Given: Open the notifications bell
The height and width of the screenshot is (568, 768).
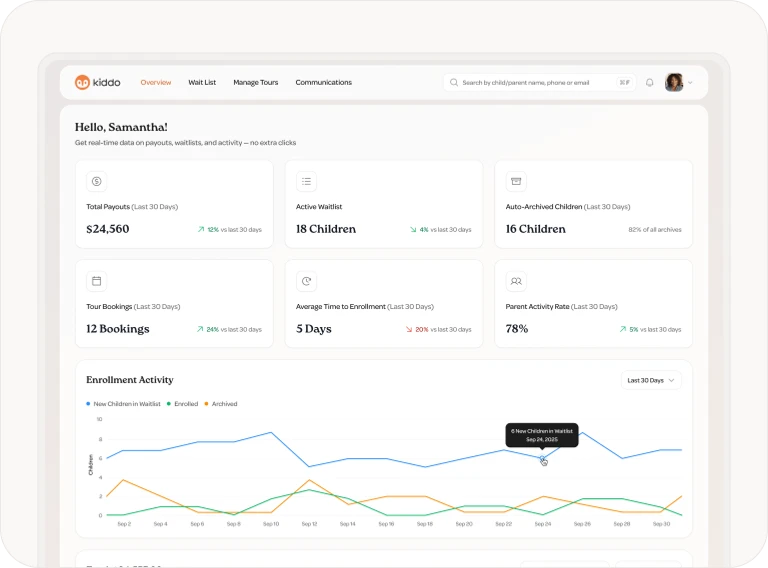Looking at the screenshot, I should pos(649,82).
